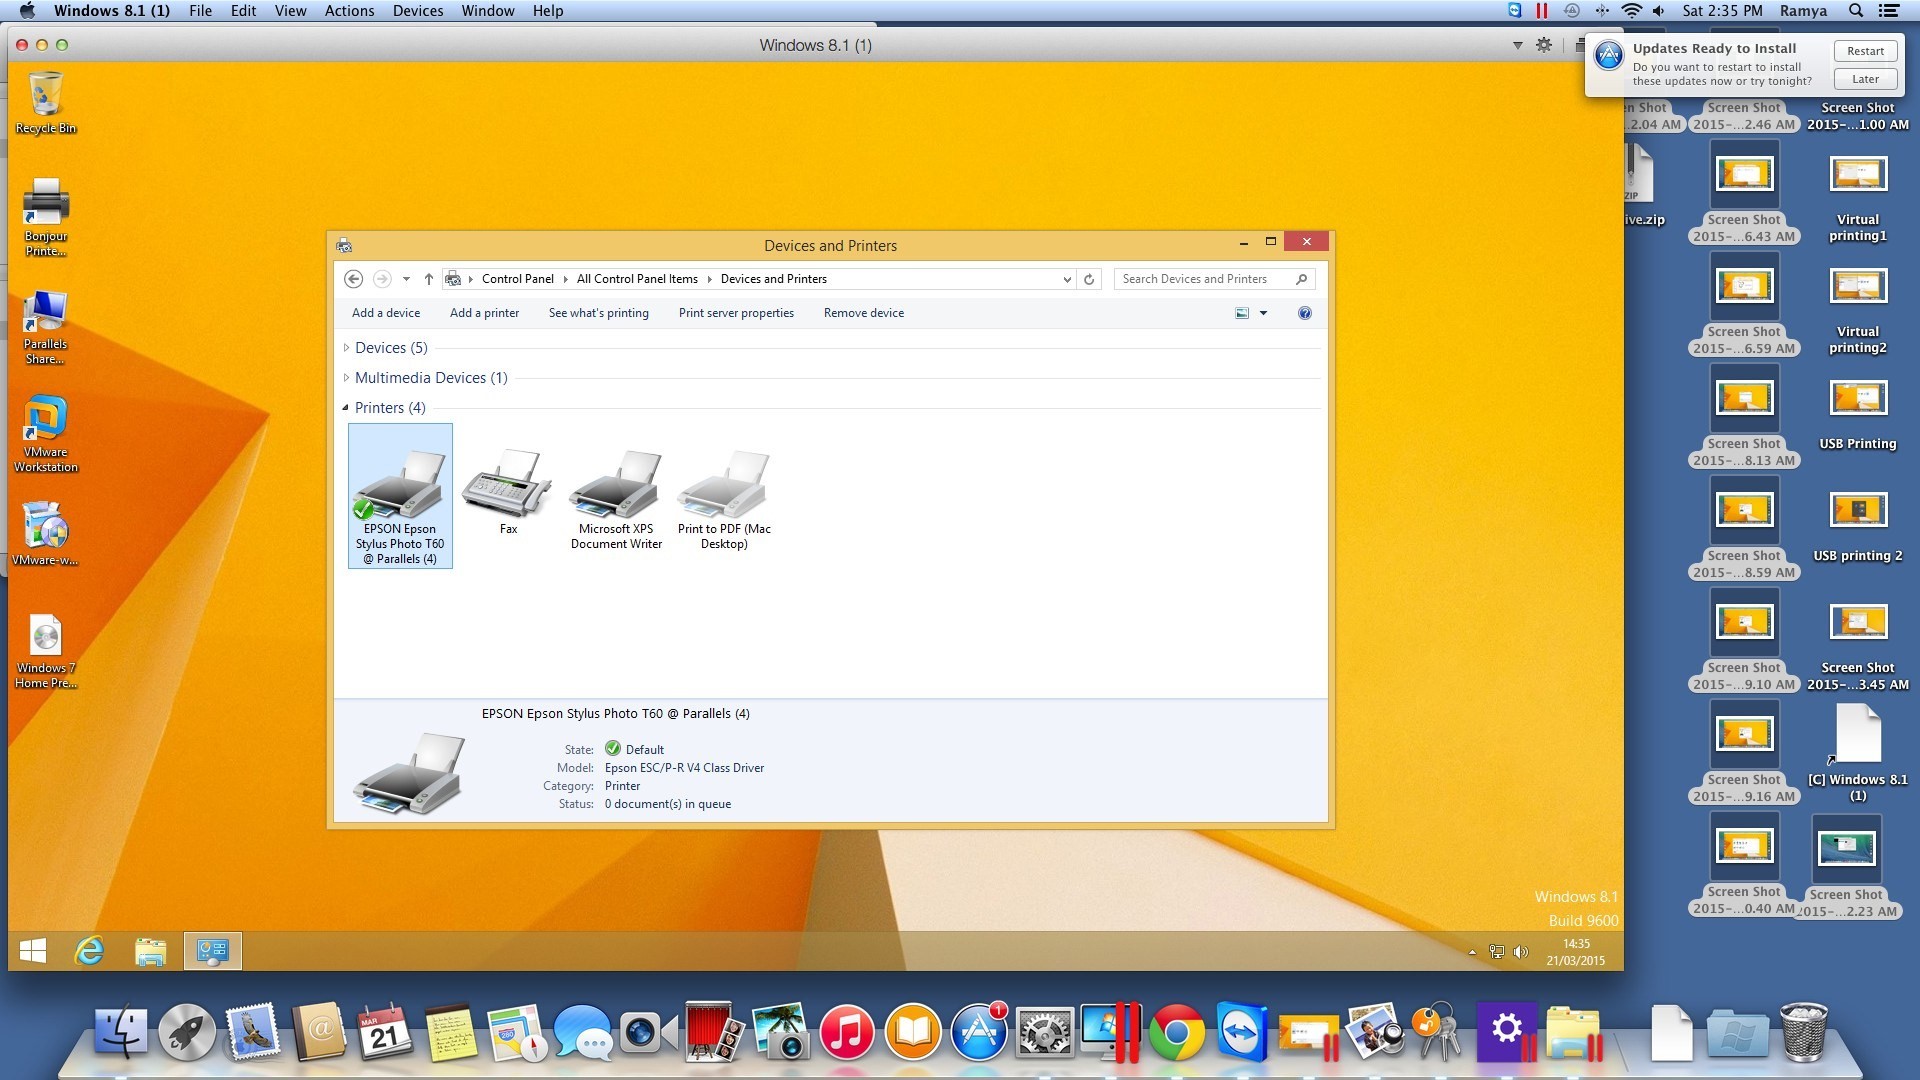Click Later in the updates notification
This screenshot has height=1080, width=1920.
click(1865, 79)
